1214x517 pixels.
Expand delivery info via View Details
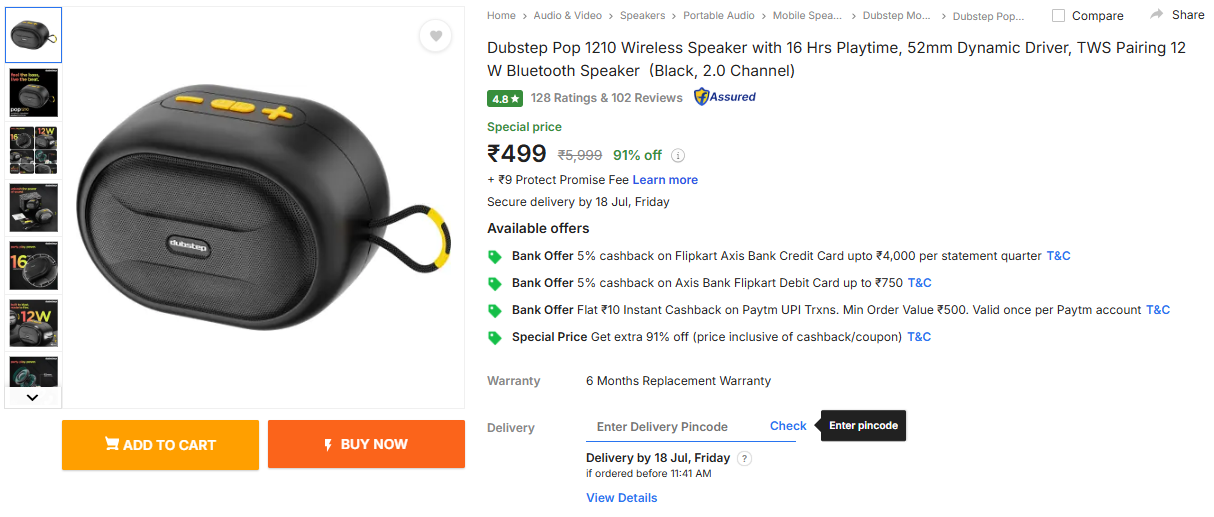(x=621, y=498)
